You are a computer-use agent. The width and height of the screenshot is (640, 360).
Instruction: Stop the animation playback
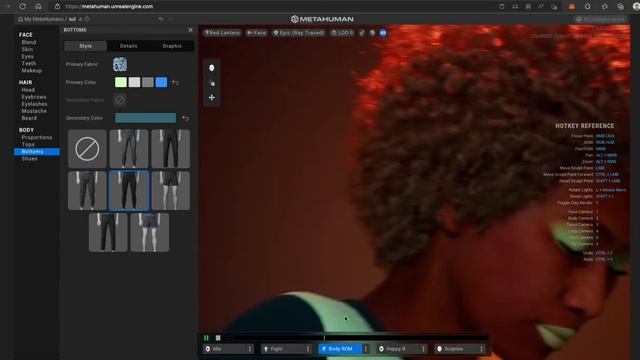(x=218, y=338)
